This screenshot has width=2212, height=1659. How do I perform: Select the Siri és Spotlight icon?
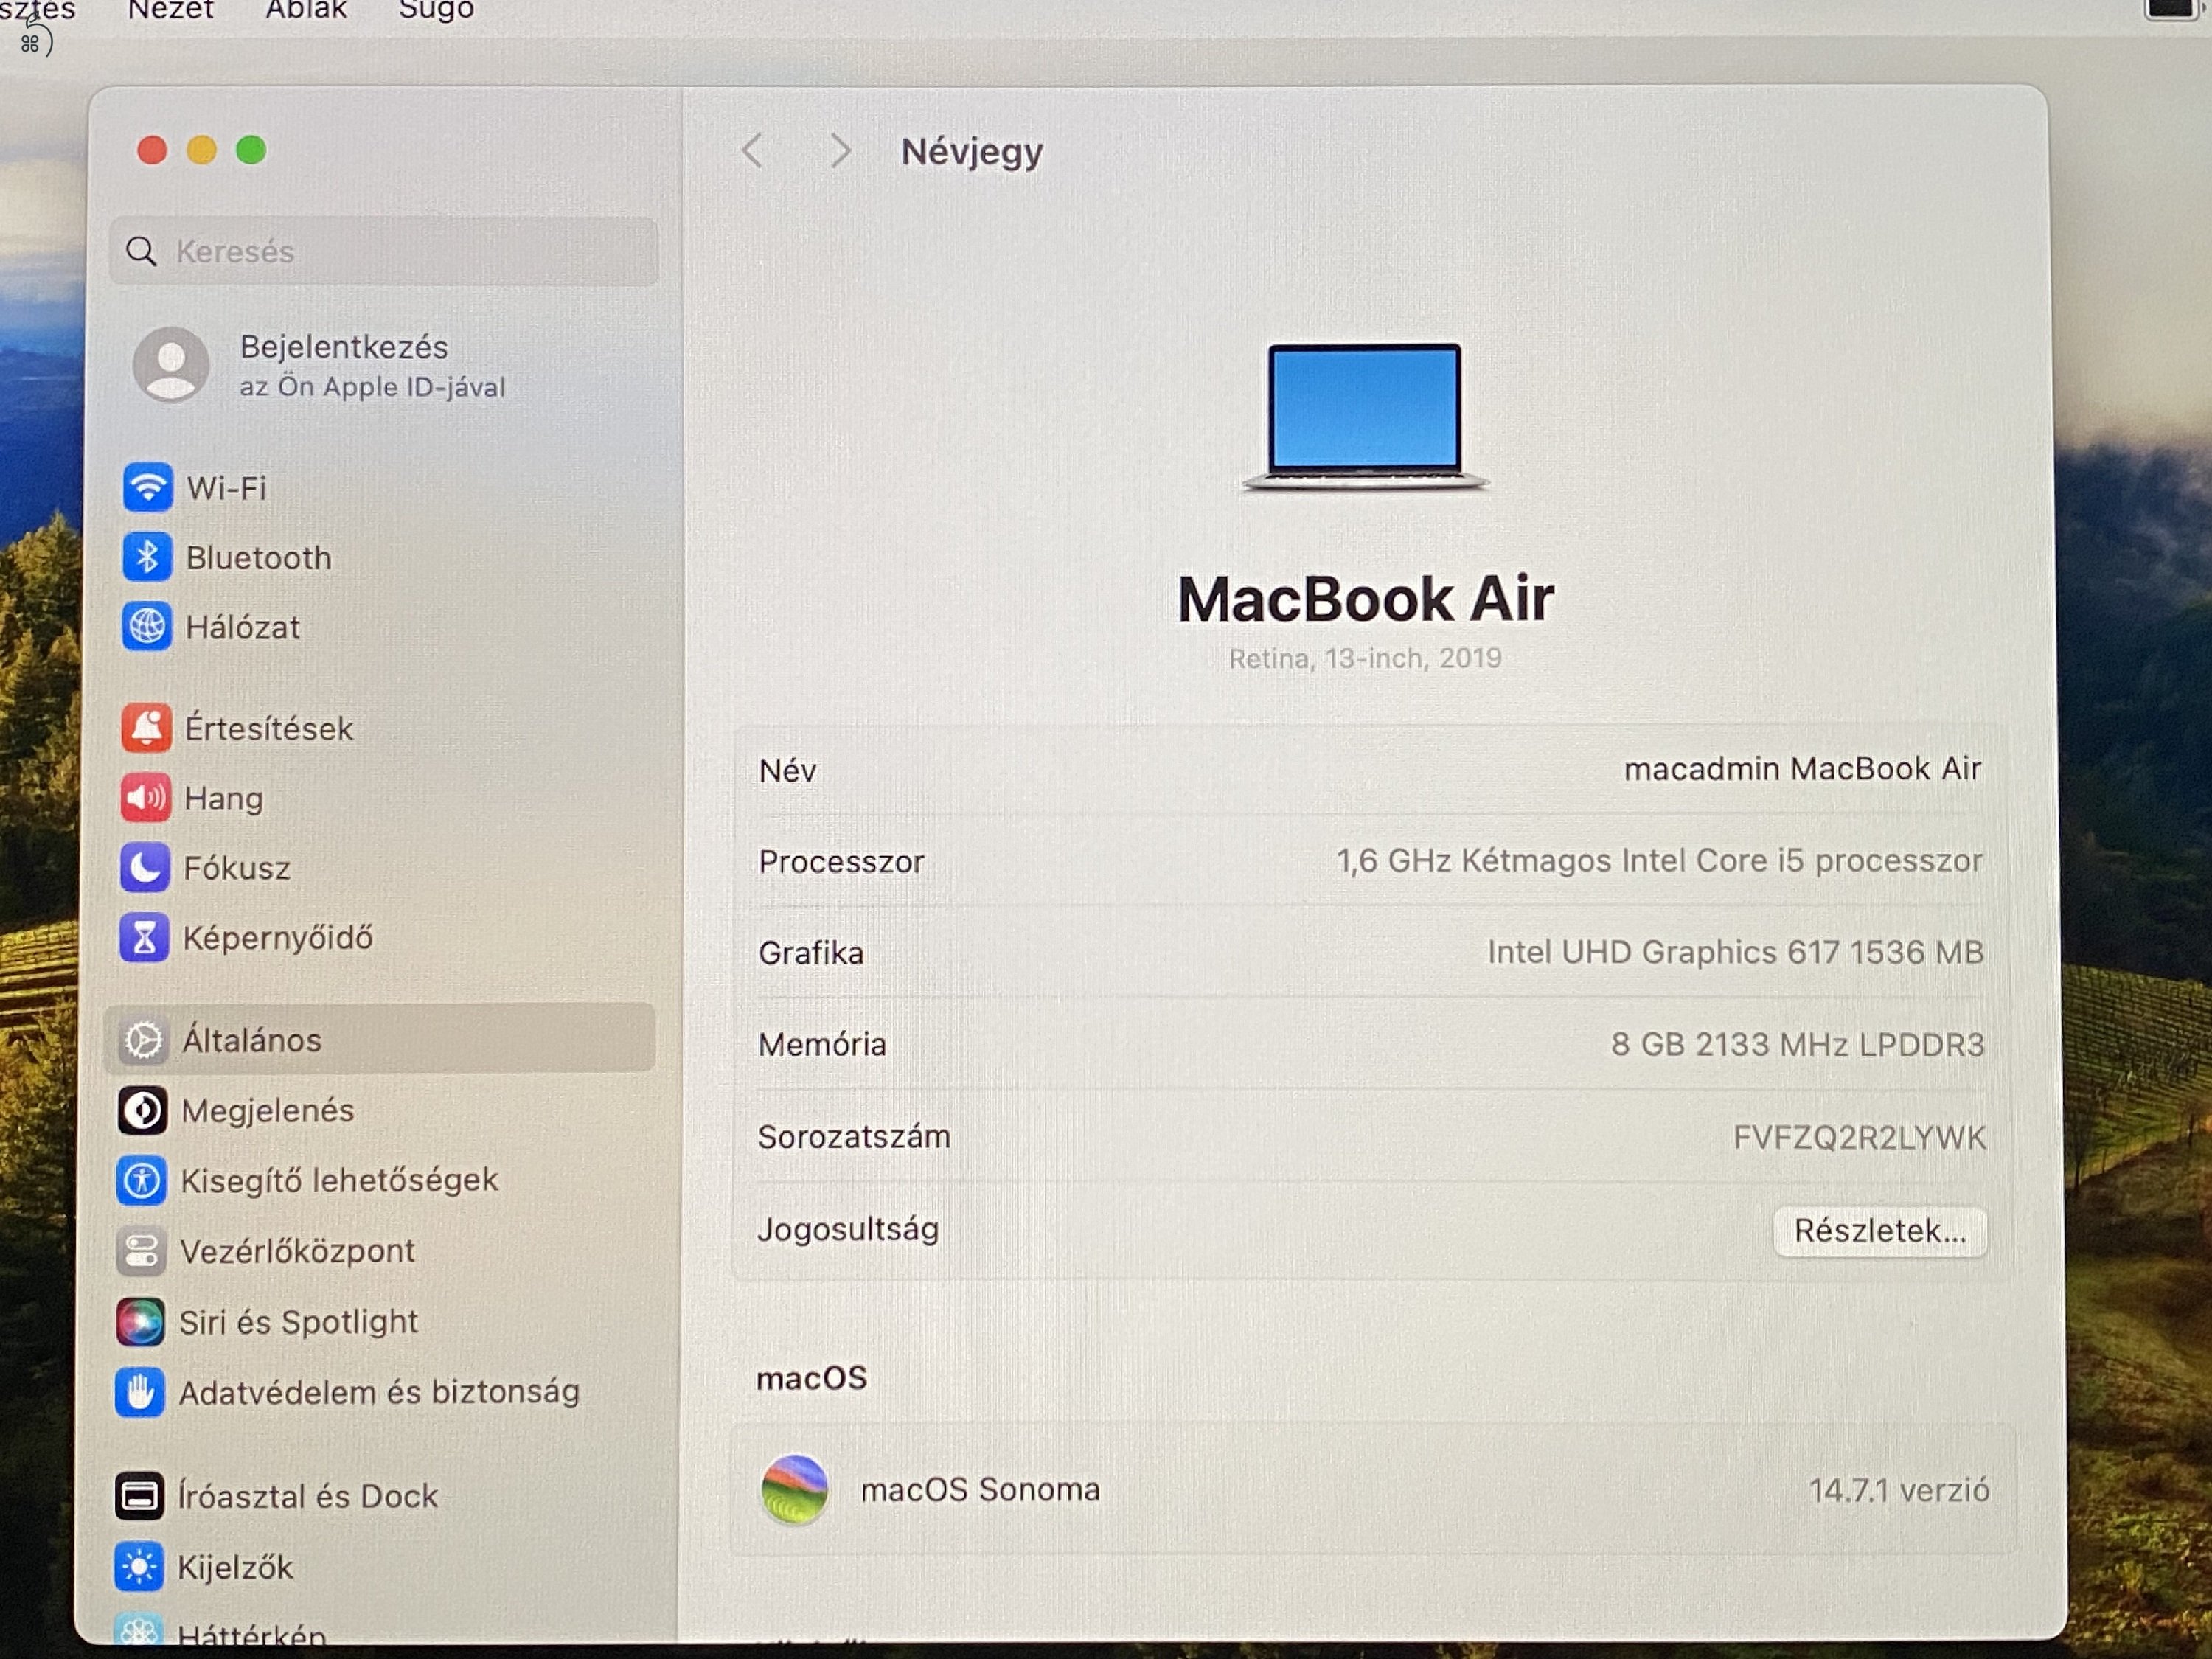click(141, 1322)
